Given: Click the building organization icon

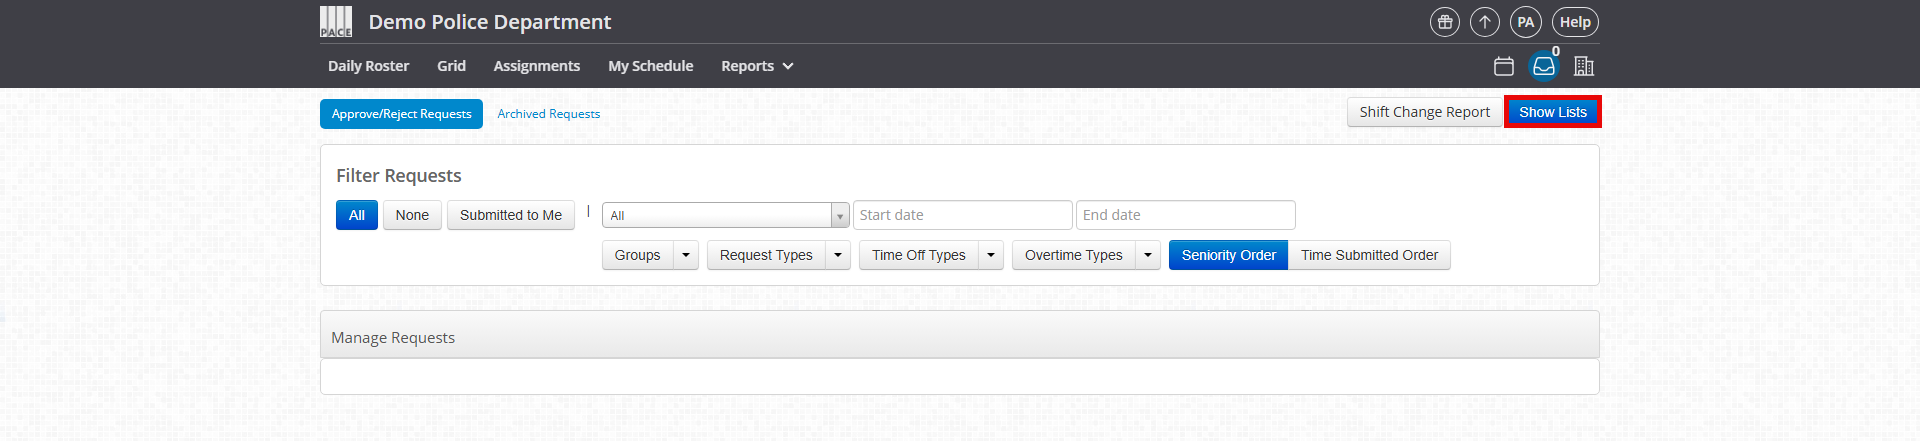Looking at the screenshot, I should [x=1583, y=66].
